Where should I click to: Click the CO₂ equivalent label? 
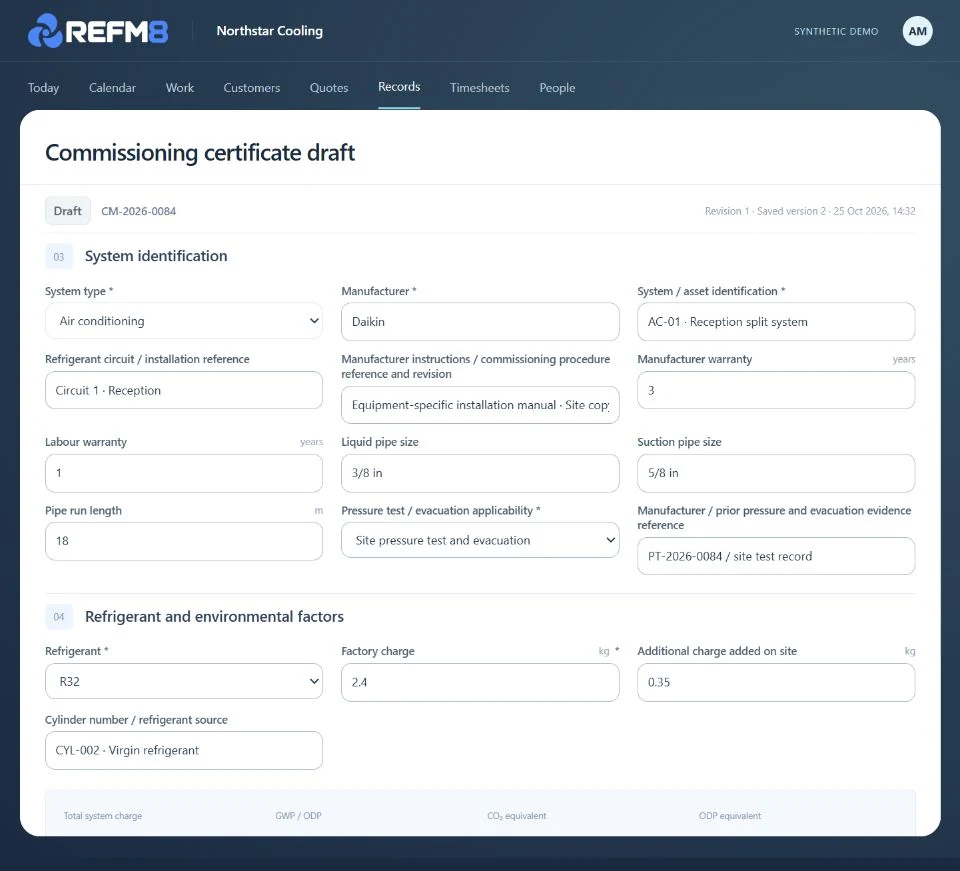(x=517, y=815)
